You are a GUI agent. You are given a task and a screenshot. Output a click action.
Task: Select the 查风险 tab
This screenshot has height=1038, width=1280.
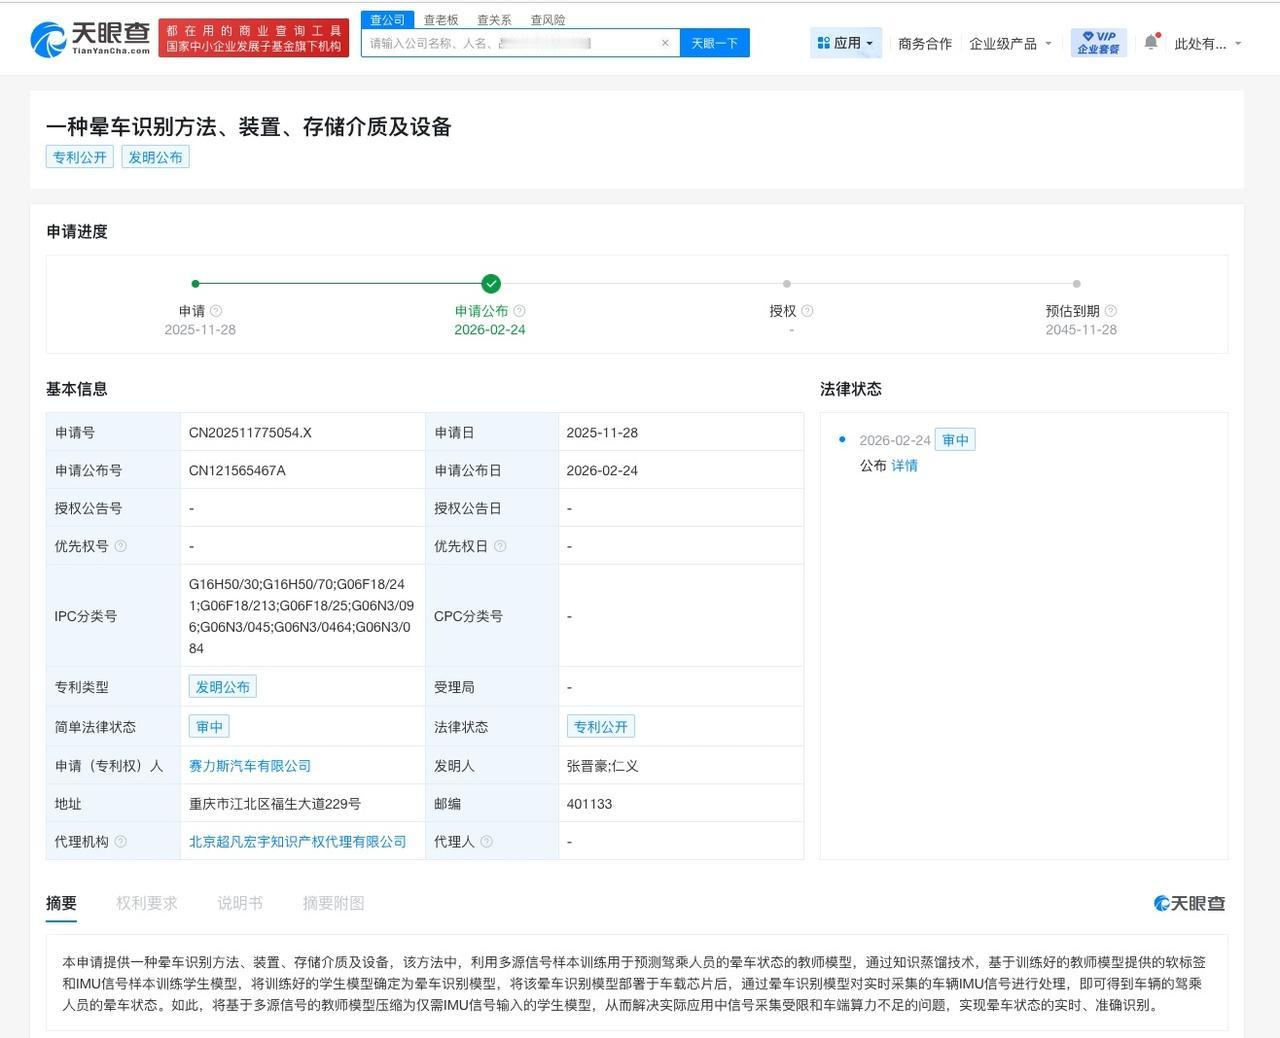tap(548, 19)
